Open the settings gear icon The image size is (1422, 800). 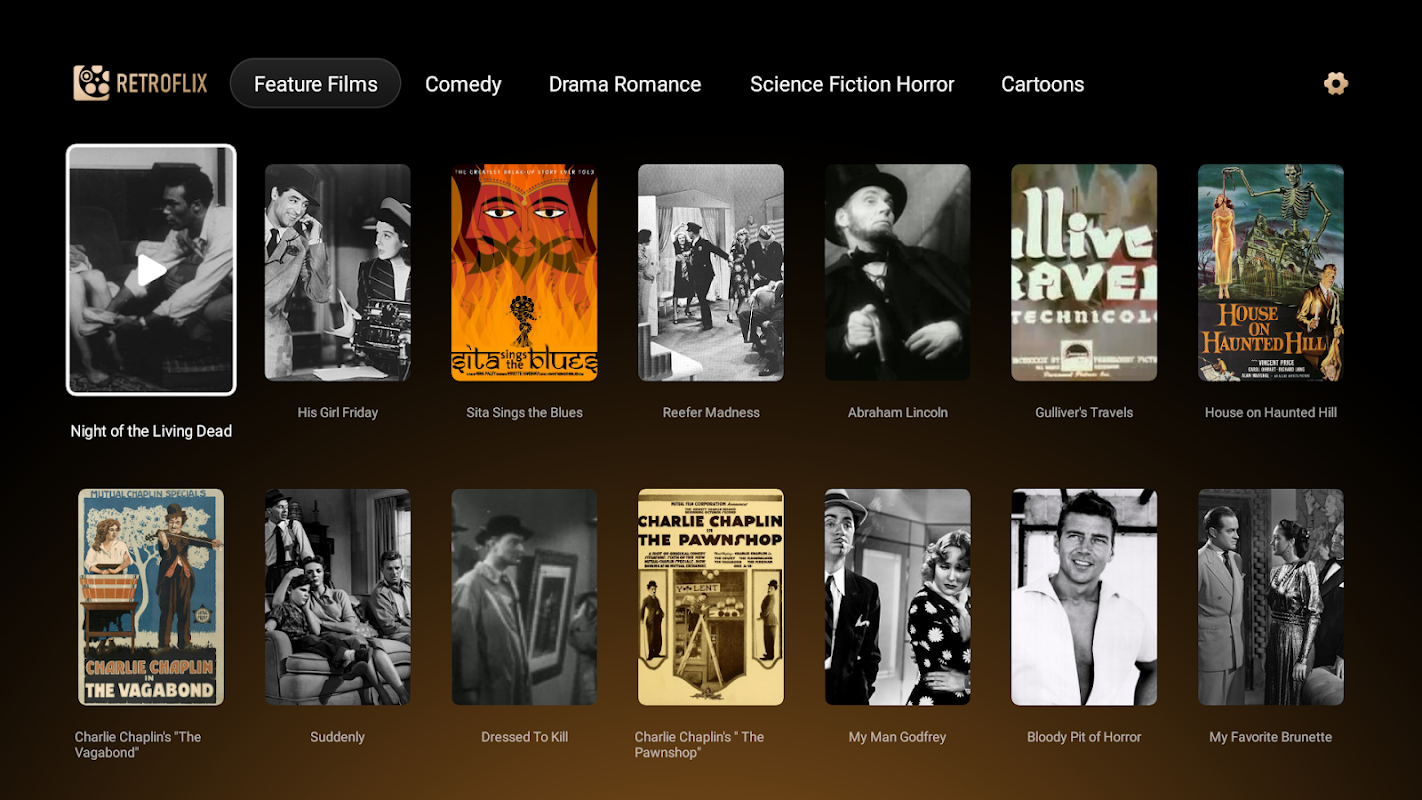click(x=1336, y=83)
